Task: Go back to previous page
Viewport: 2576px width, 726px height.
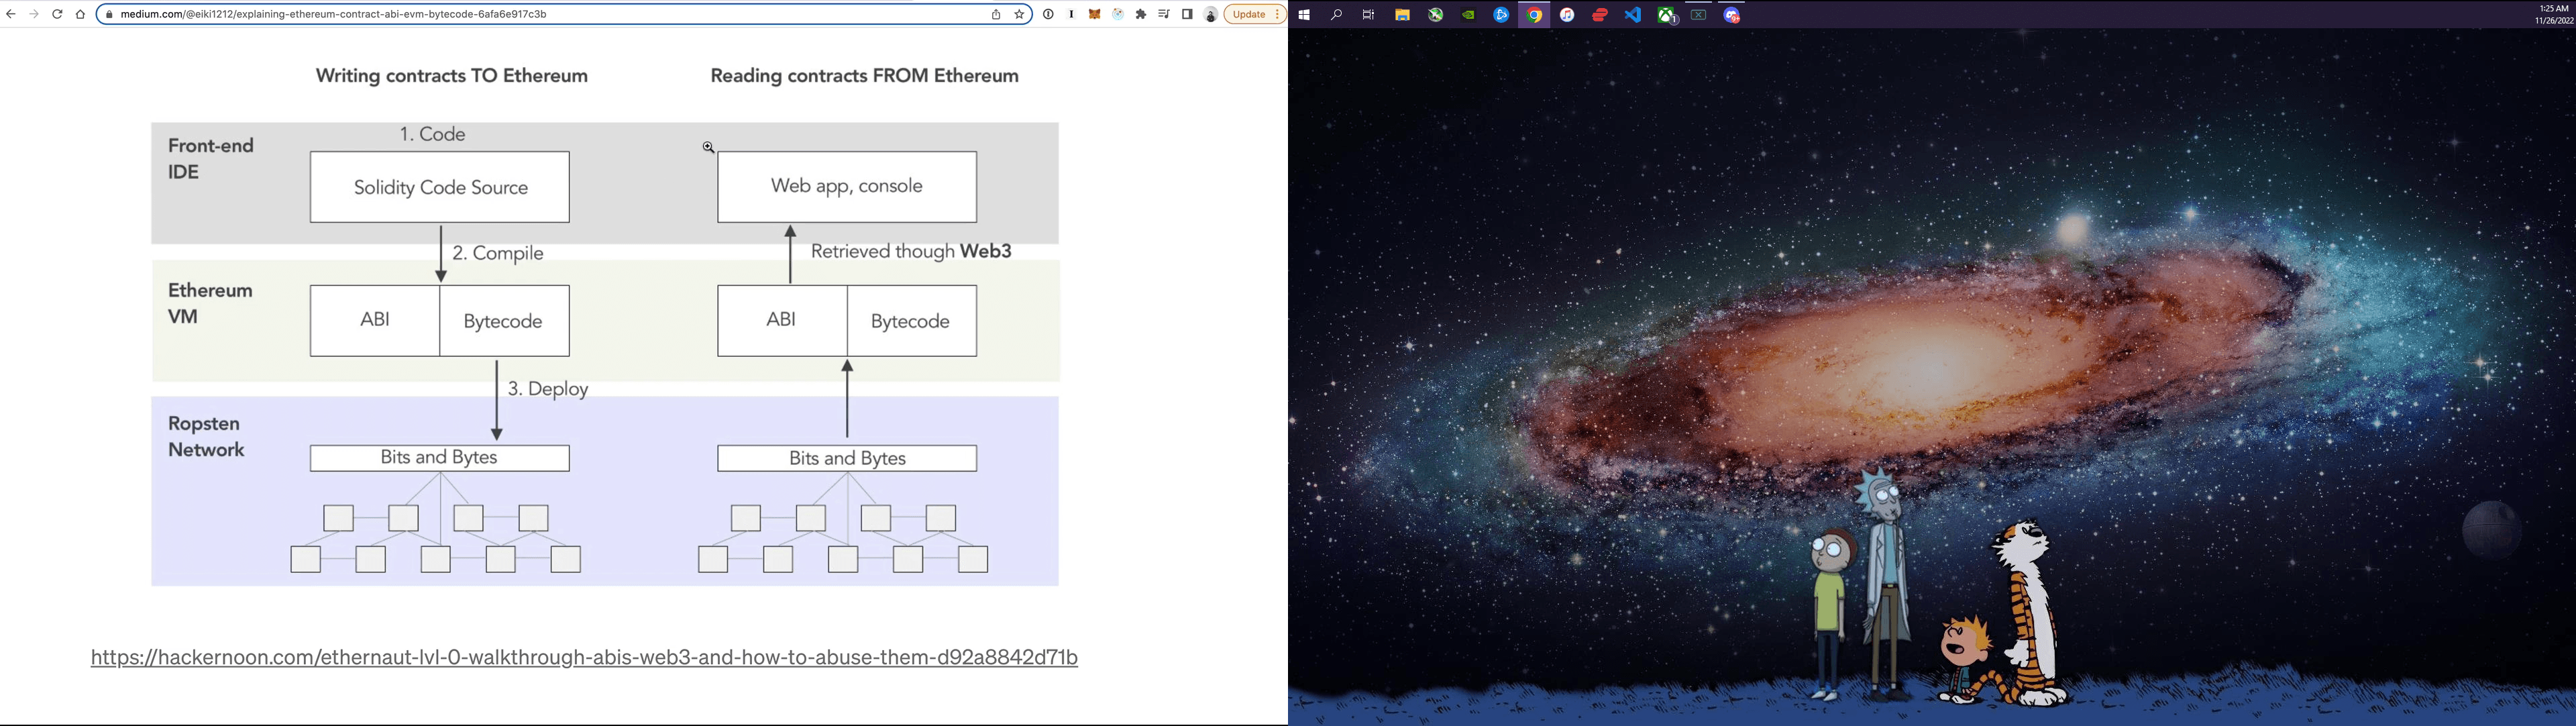Action: coord(11,14)
